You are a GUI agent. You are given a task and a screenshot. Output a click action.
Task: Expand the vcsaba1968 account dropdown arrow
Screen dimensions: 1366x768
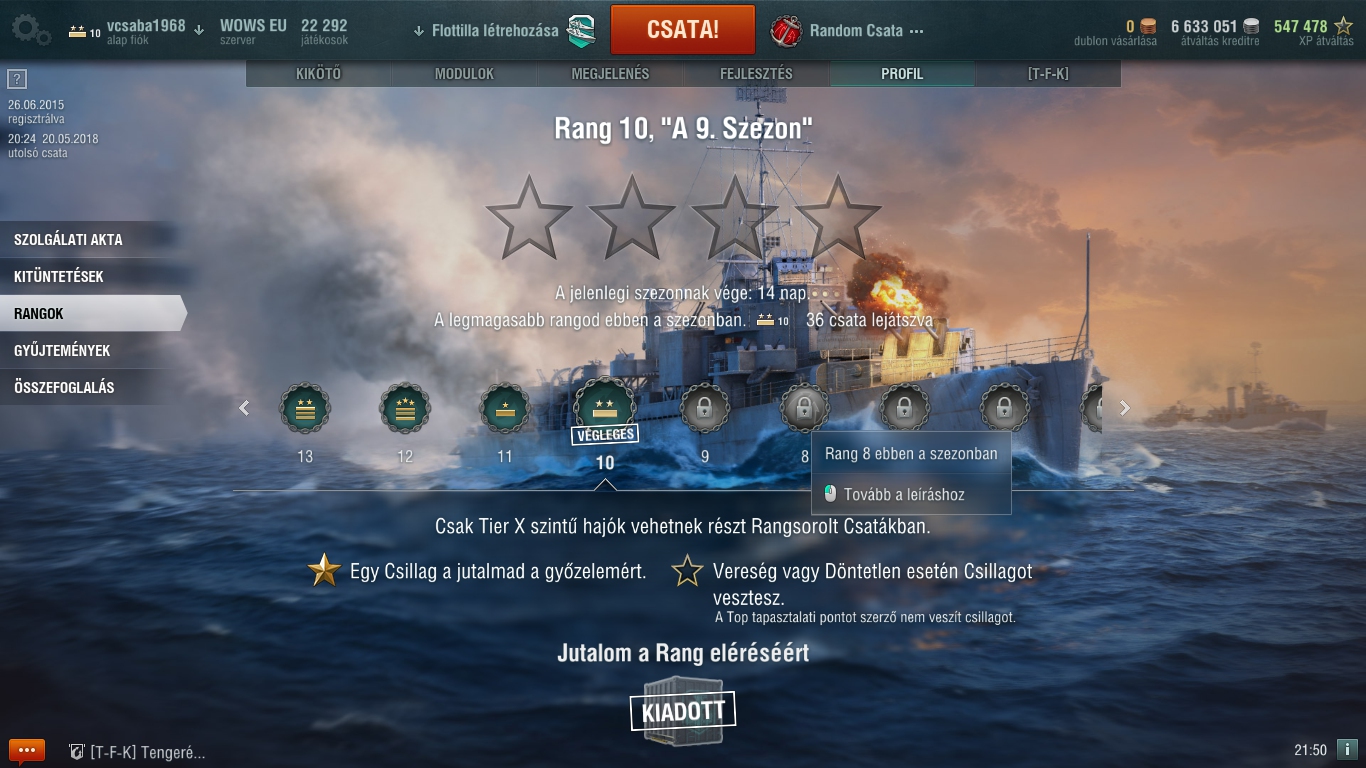[x=199, y=30]
